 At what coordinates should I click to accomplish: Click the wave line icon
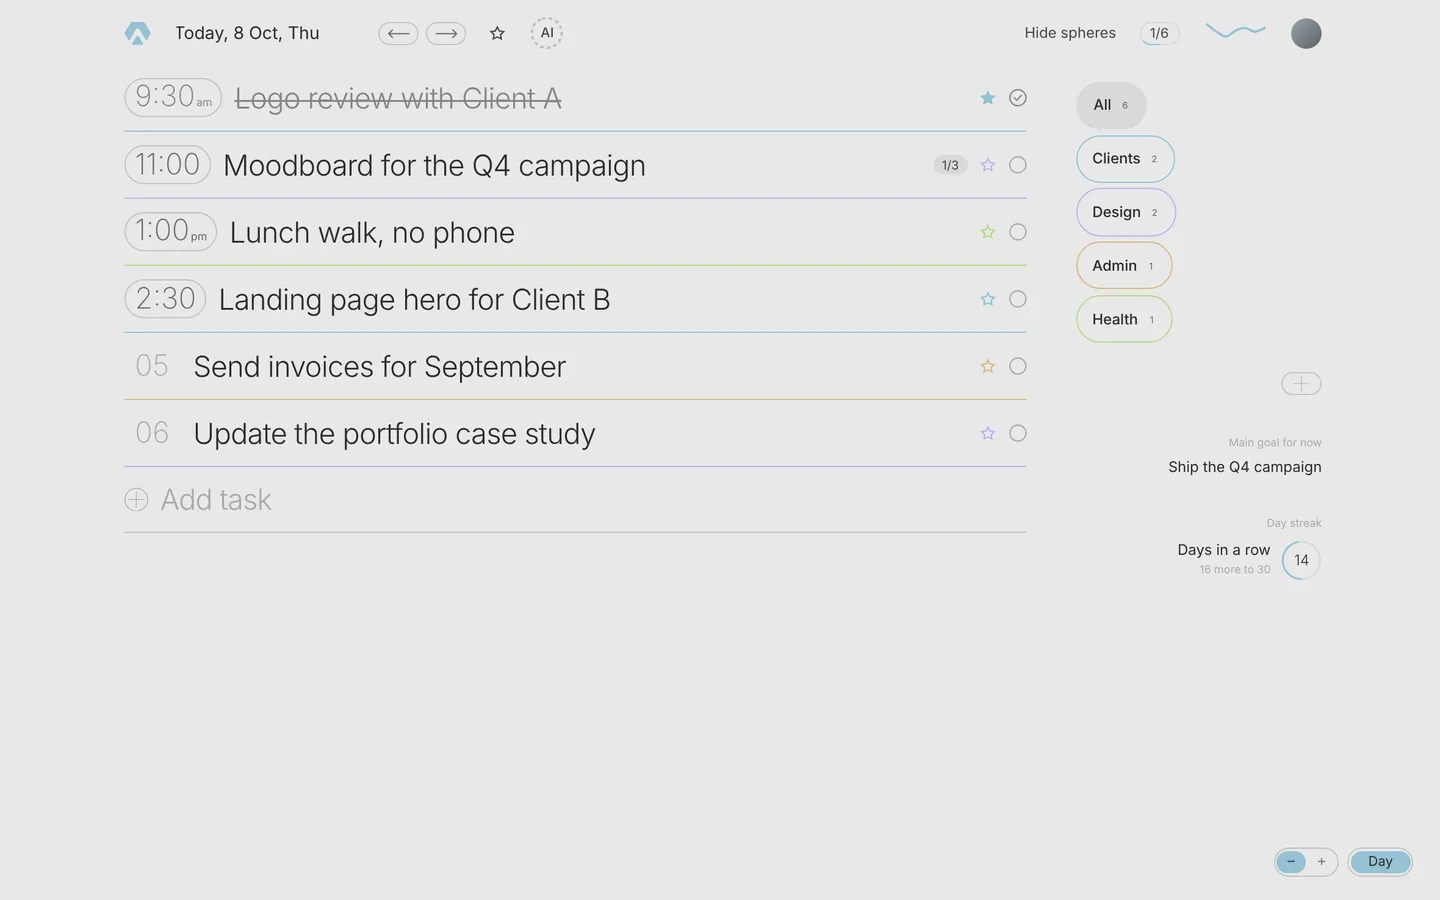point(1235,31)
